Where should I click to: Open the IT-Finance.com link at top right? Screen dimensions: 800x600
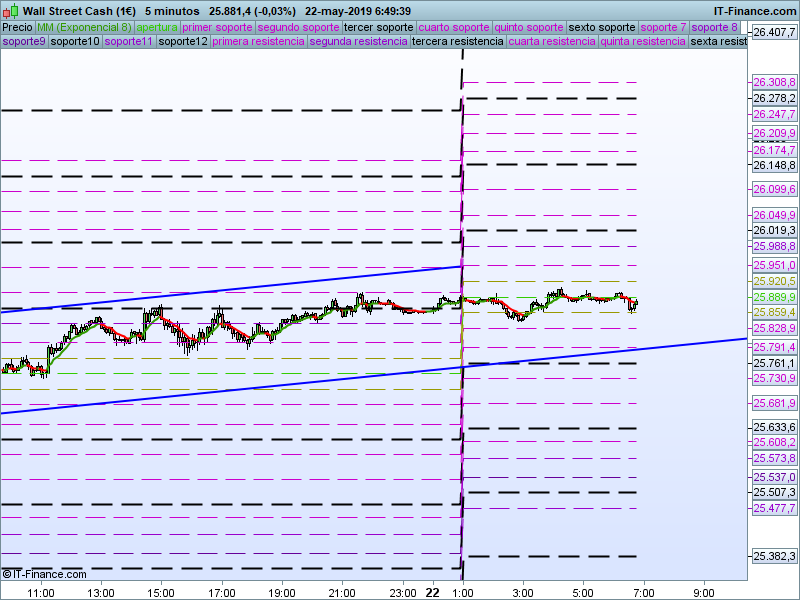[x=754, y=11]
